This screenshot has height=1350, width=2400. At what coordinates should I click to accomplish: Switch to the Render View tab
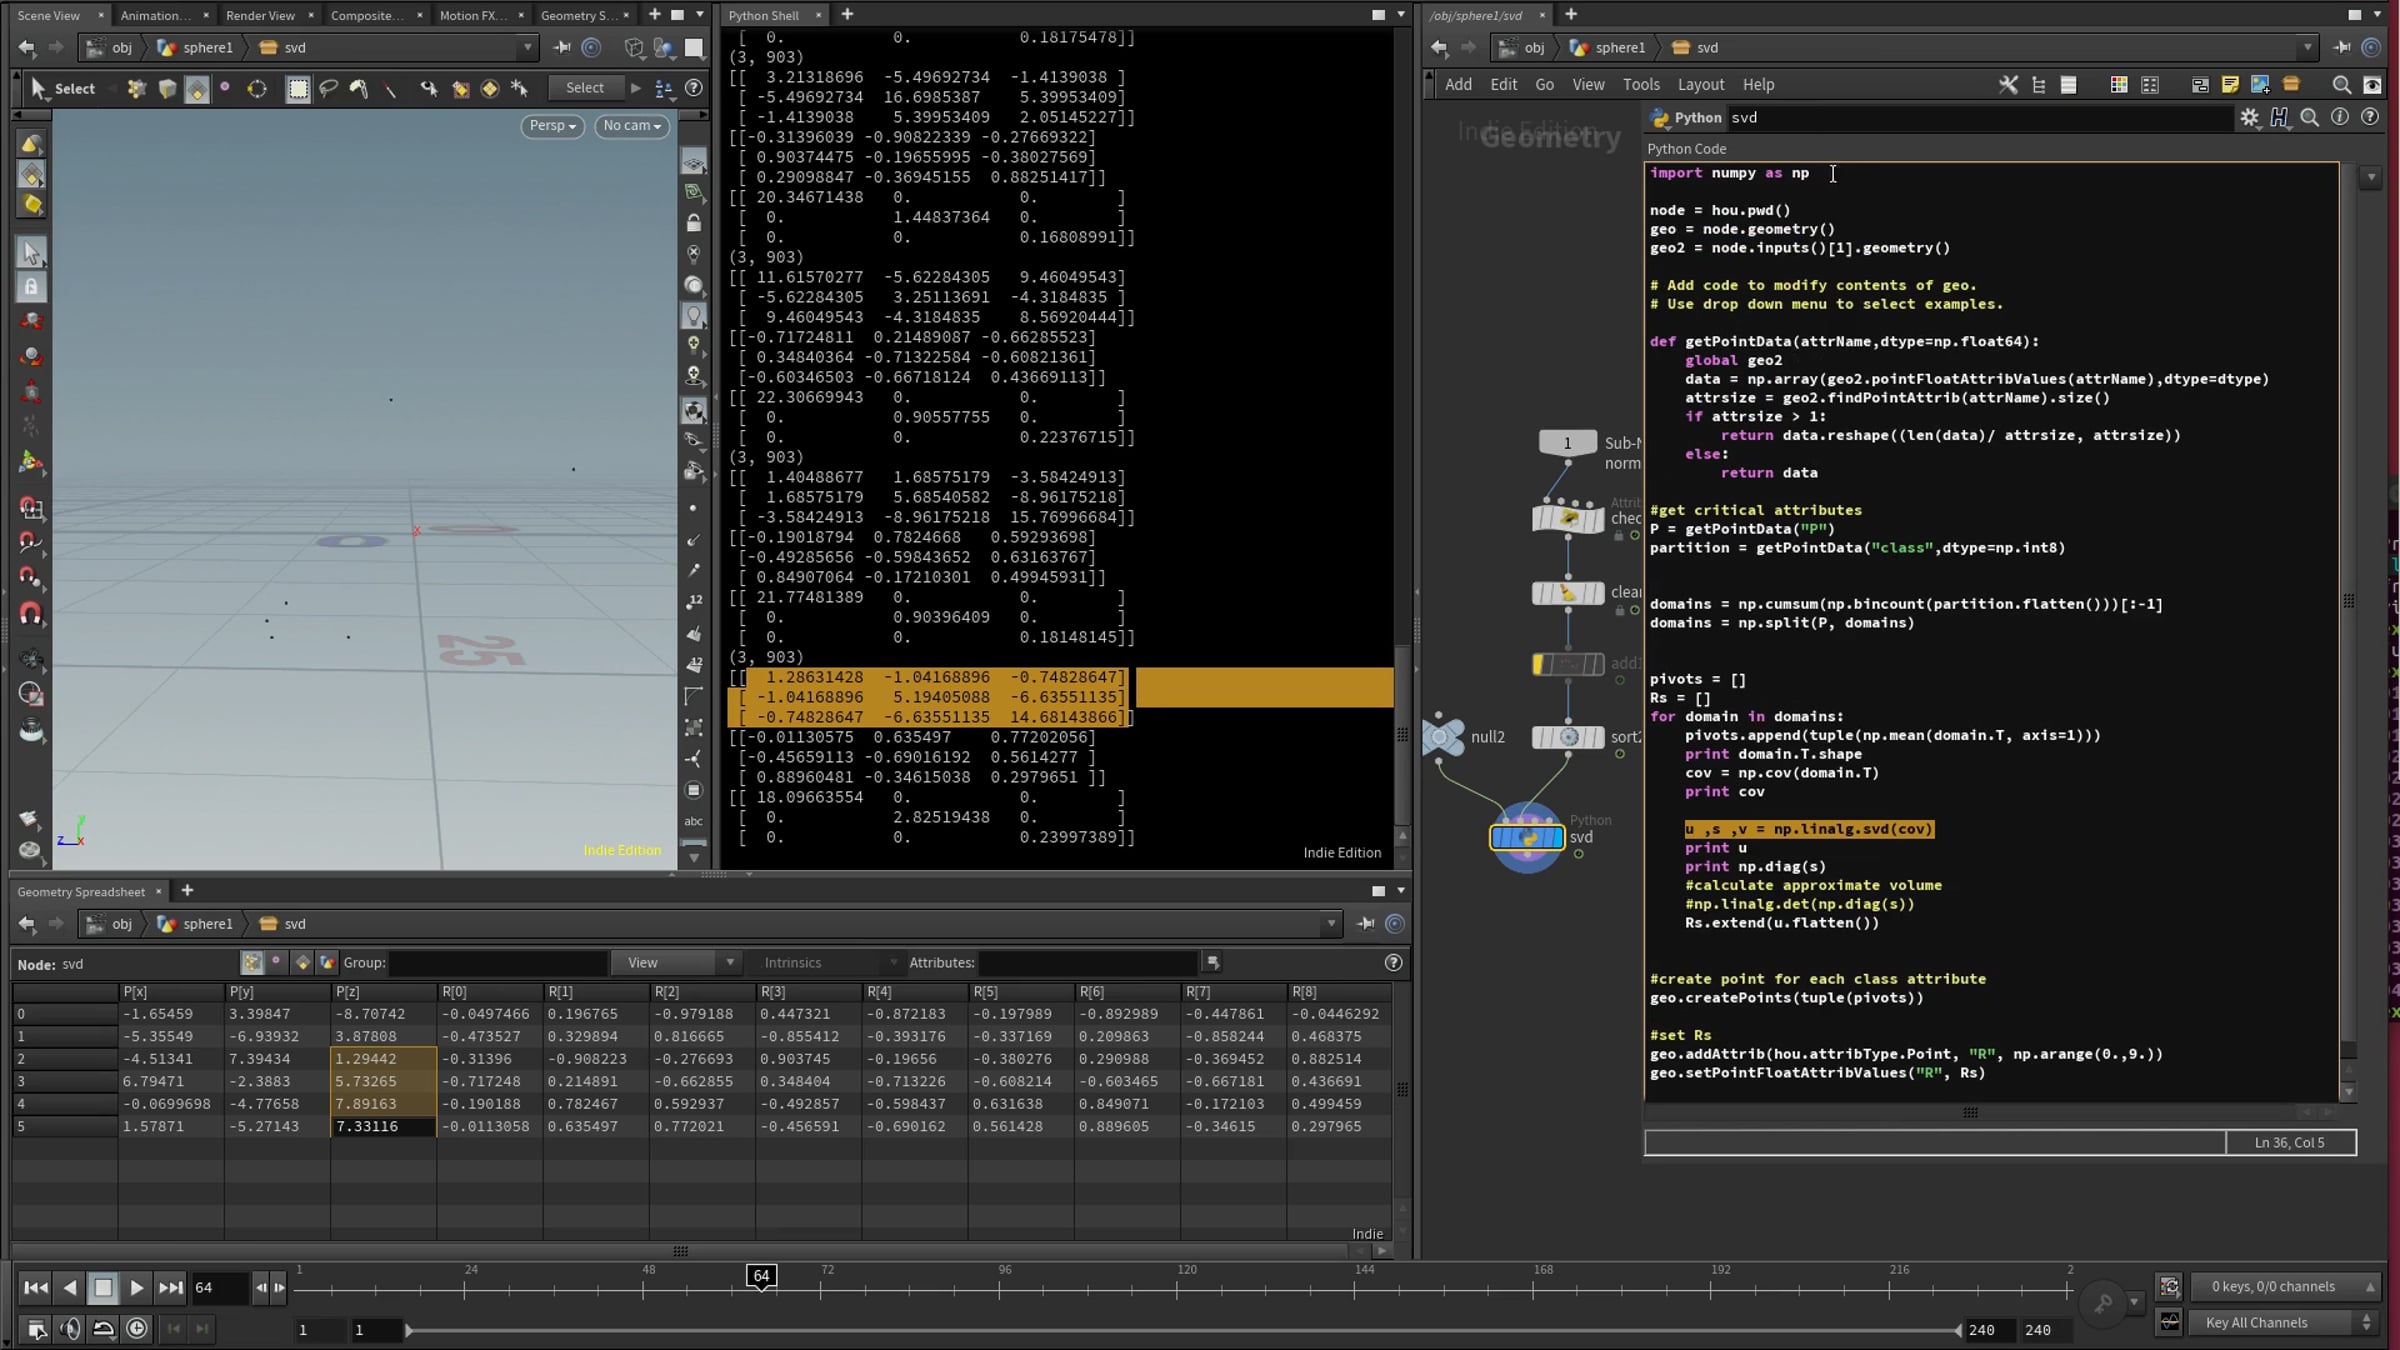[260, 15]
